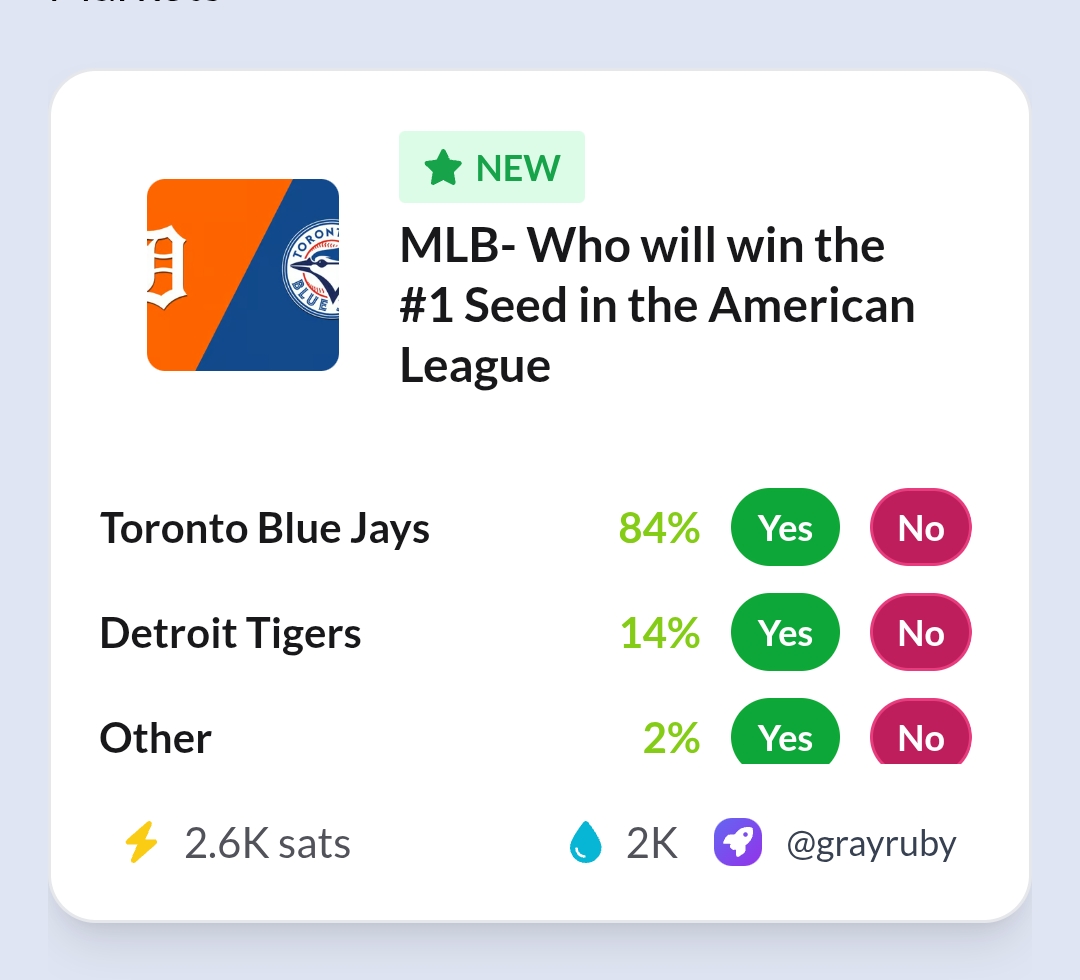Select the Detroit Tigers answer label
1080x980 pixels.
pos(231,634)
